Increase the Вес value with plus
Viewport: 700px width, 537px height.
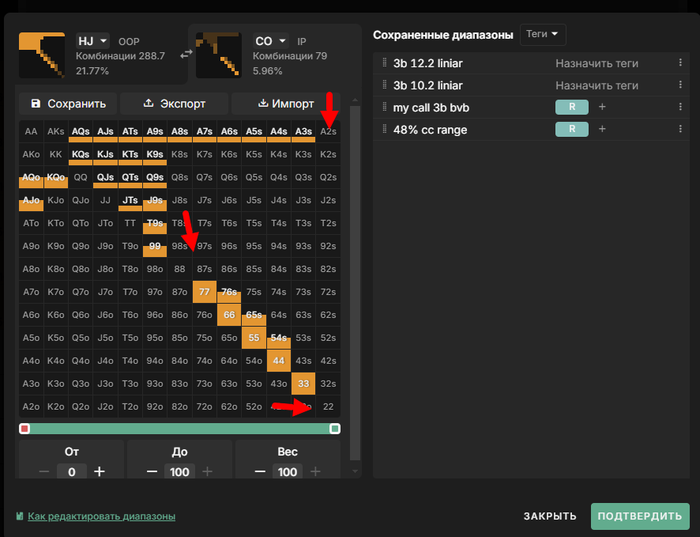pyautogui.click(x=315, y=472)
